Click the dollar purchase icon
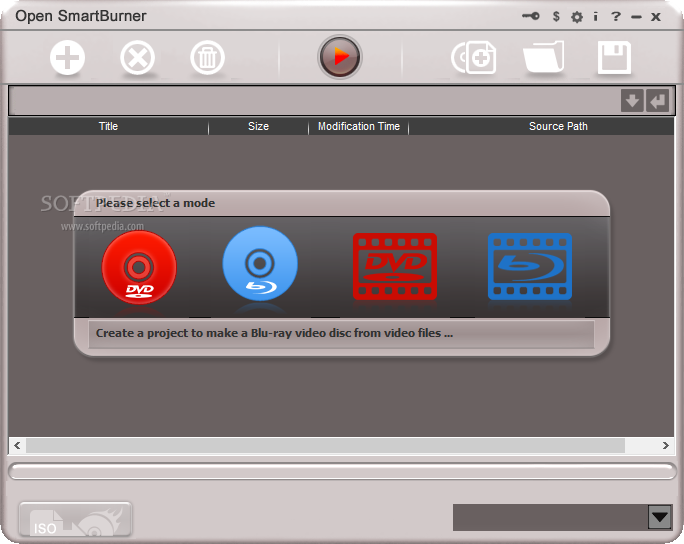The image size is (684, 544). coord(556,17)
